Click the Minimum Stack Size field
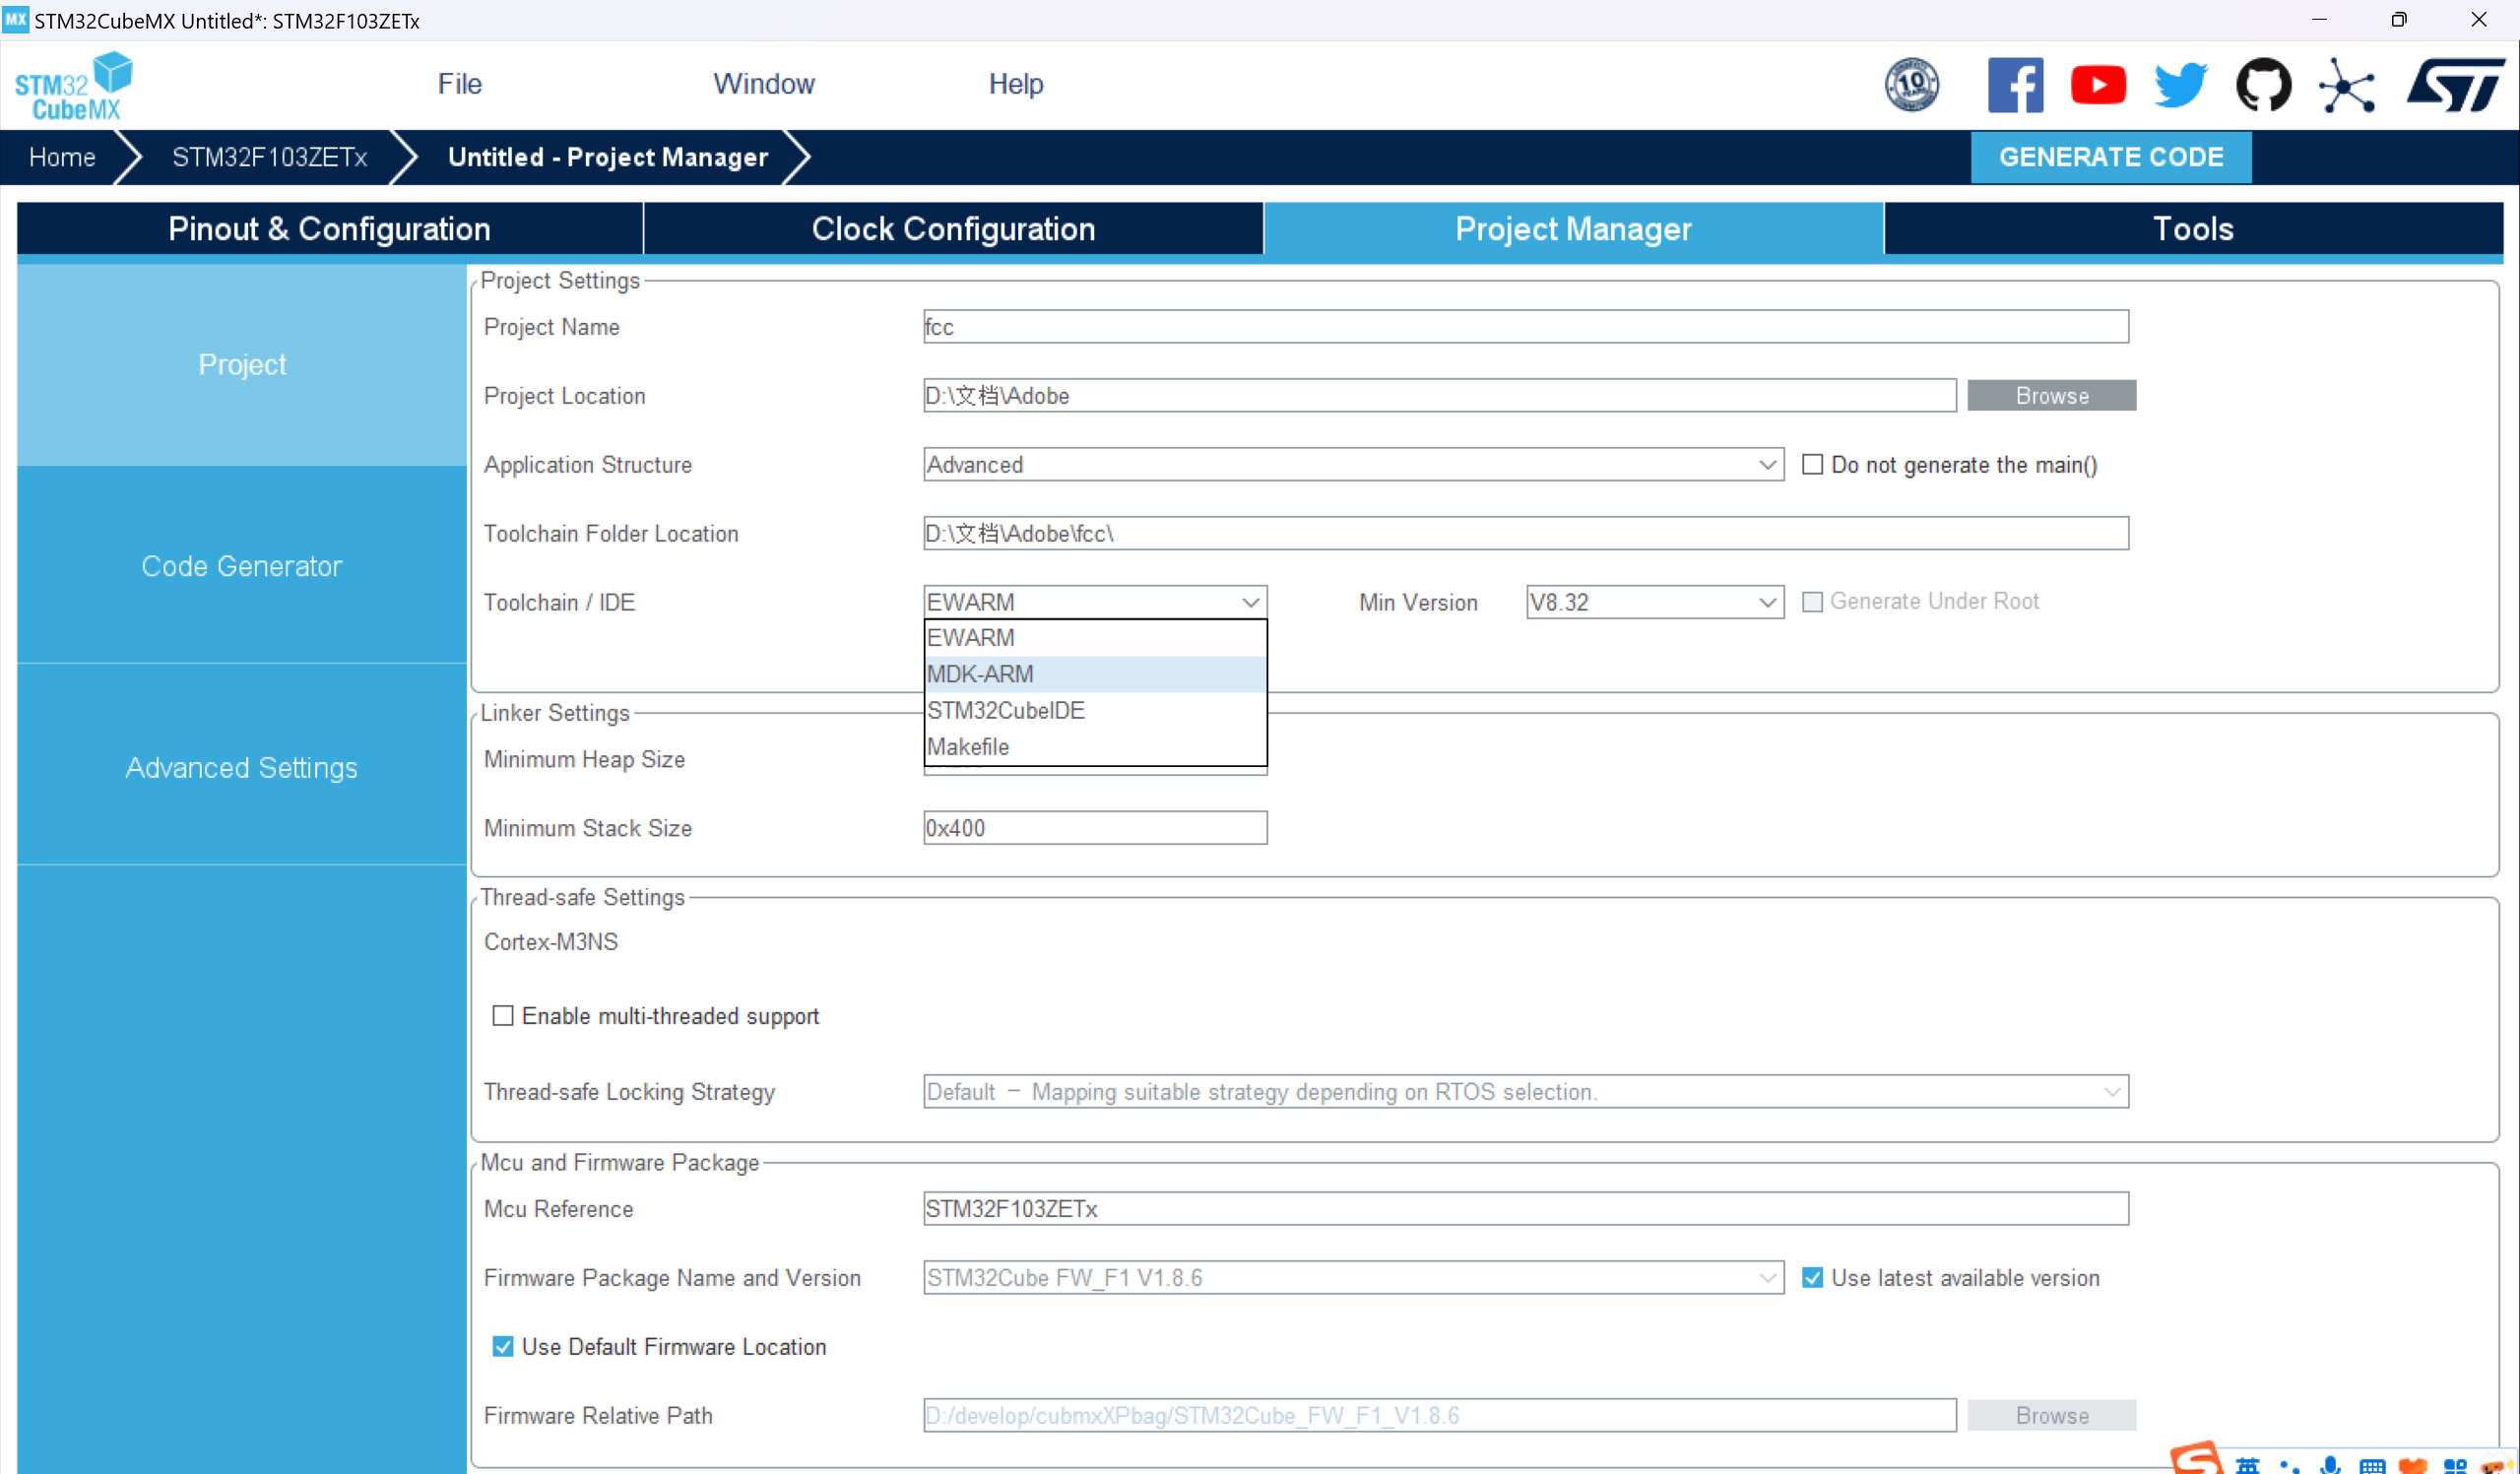This screenshot has height=1474, width=2520. coord(1095,828)
